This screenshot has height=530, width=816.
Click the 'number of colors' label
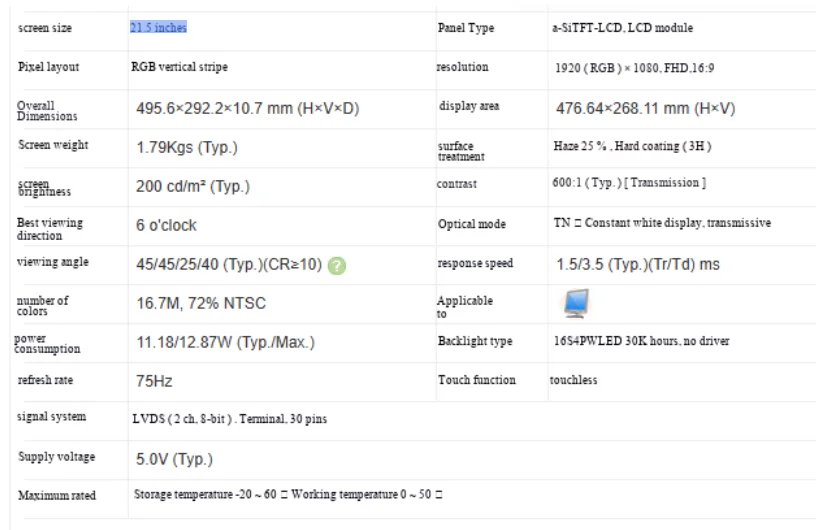42,306
